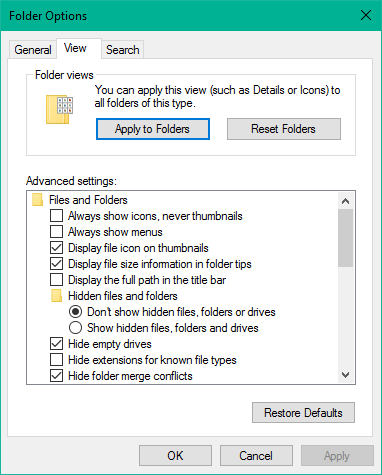Click Reset Folders button

pos(284,129)
